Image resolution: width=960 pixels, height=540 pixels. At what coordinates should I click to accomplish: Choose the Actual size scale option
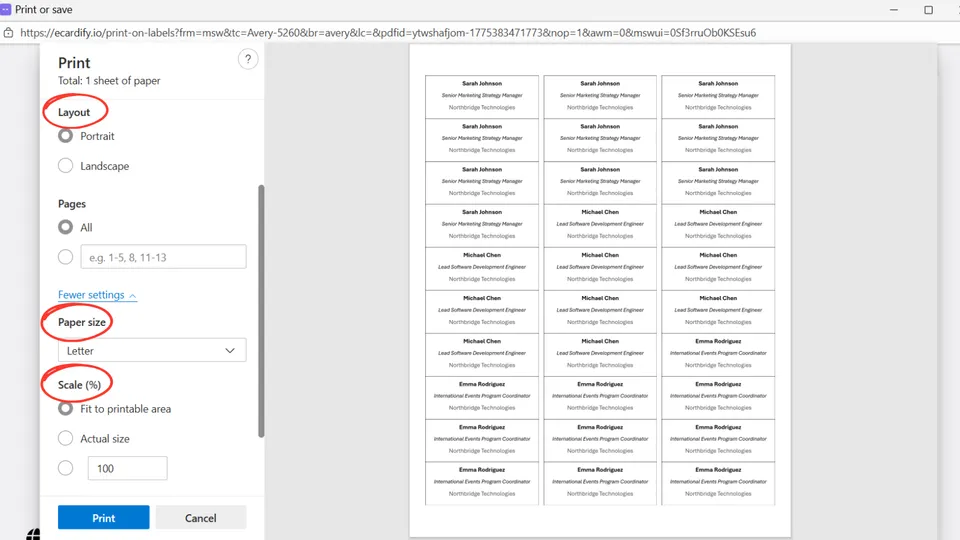click(x=66, y=438)
